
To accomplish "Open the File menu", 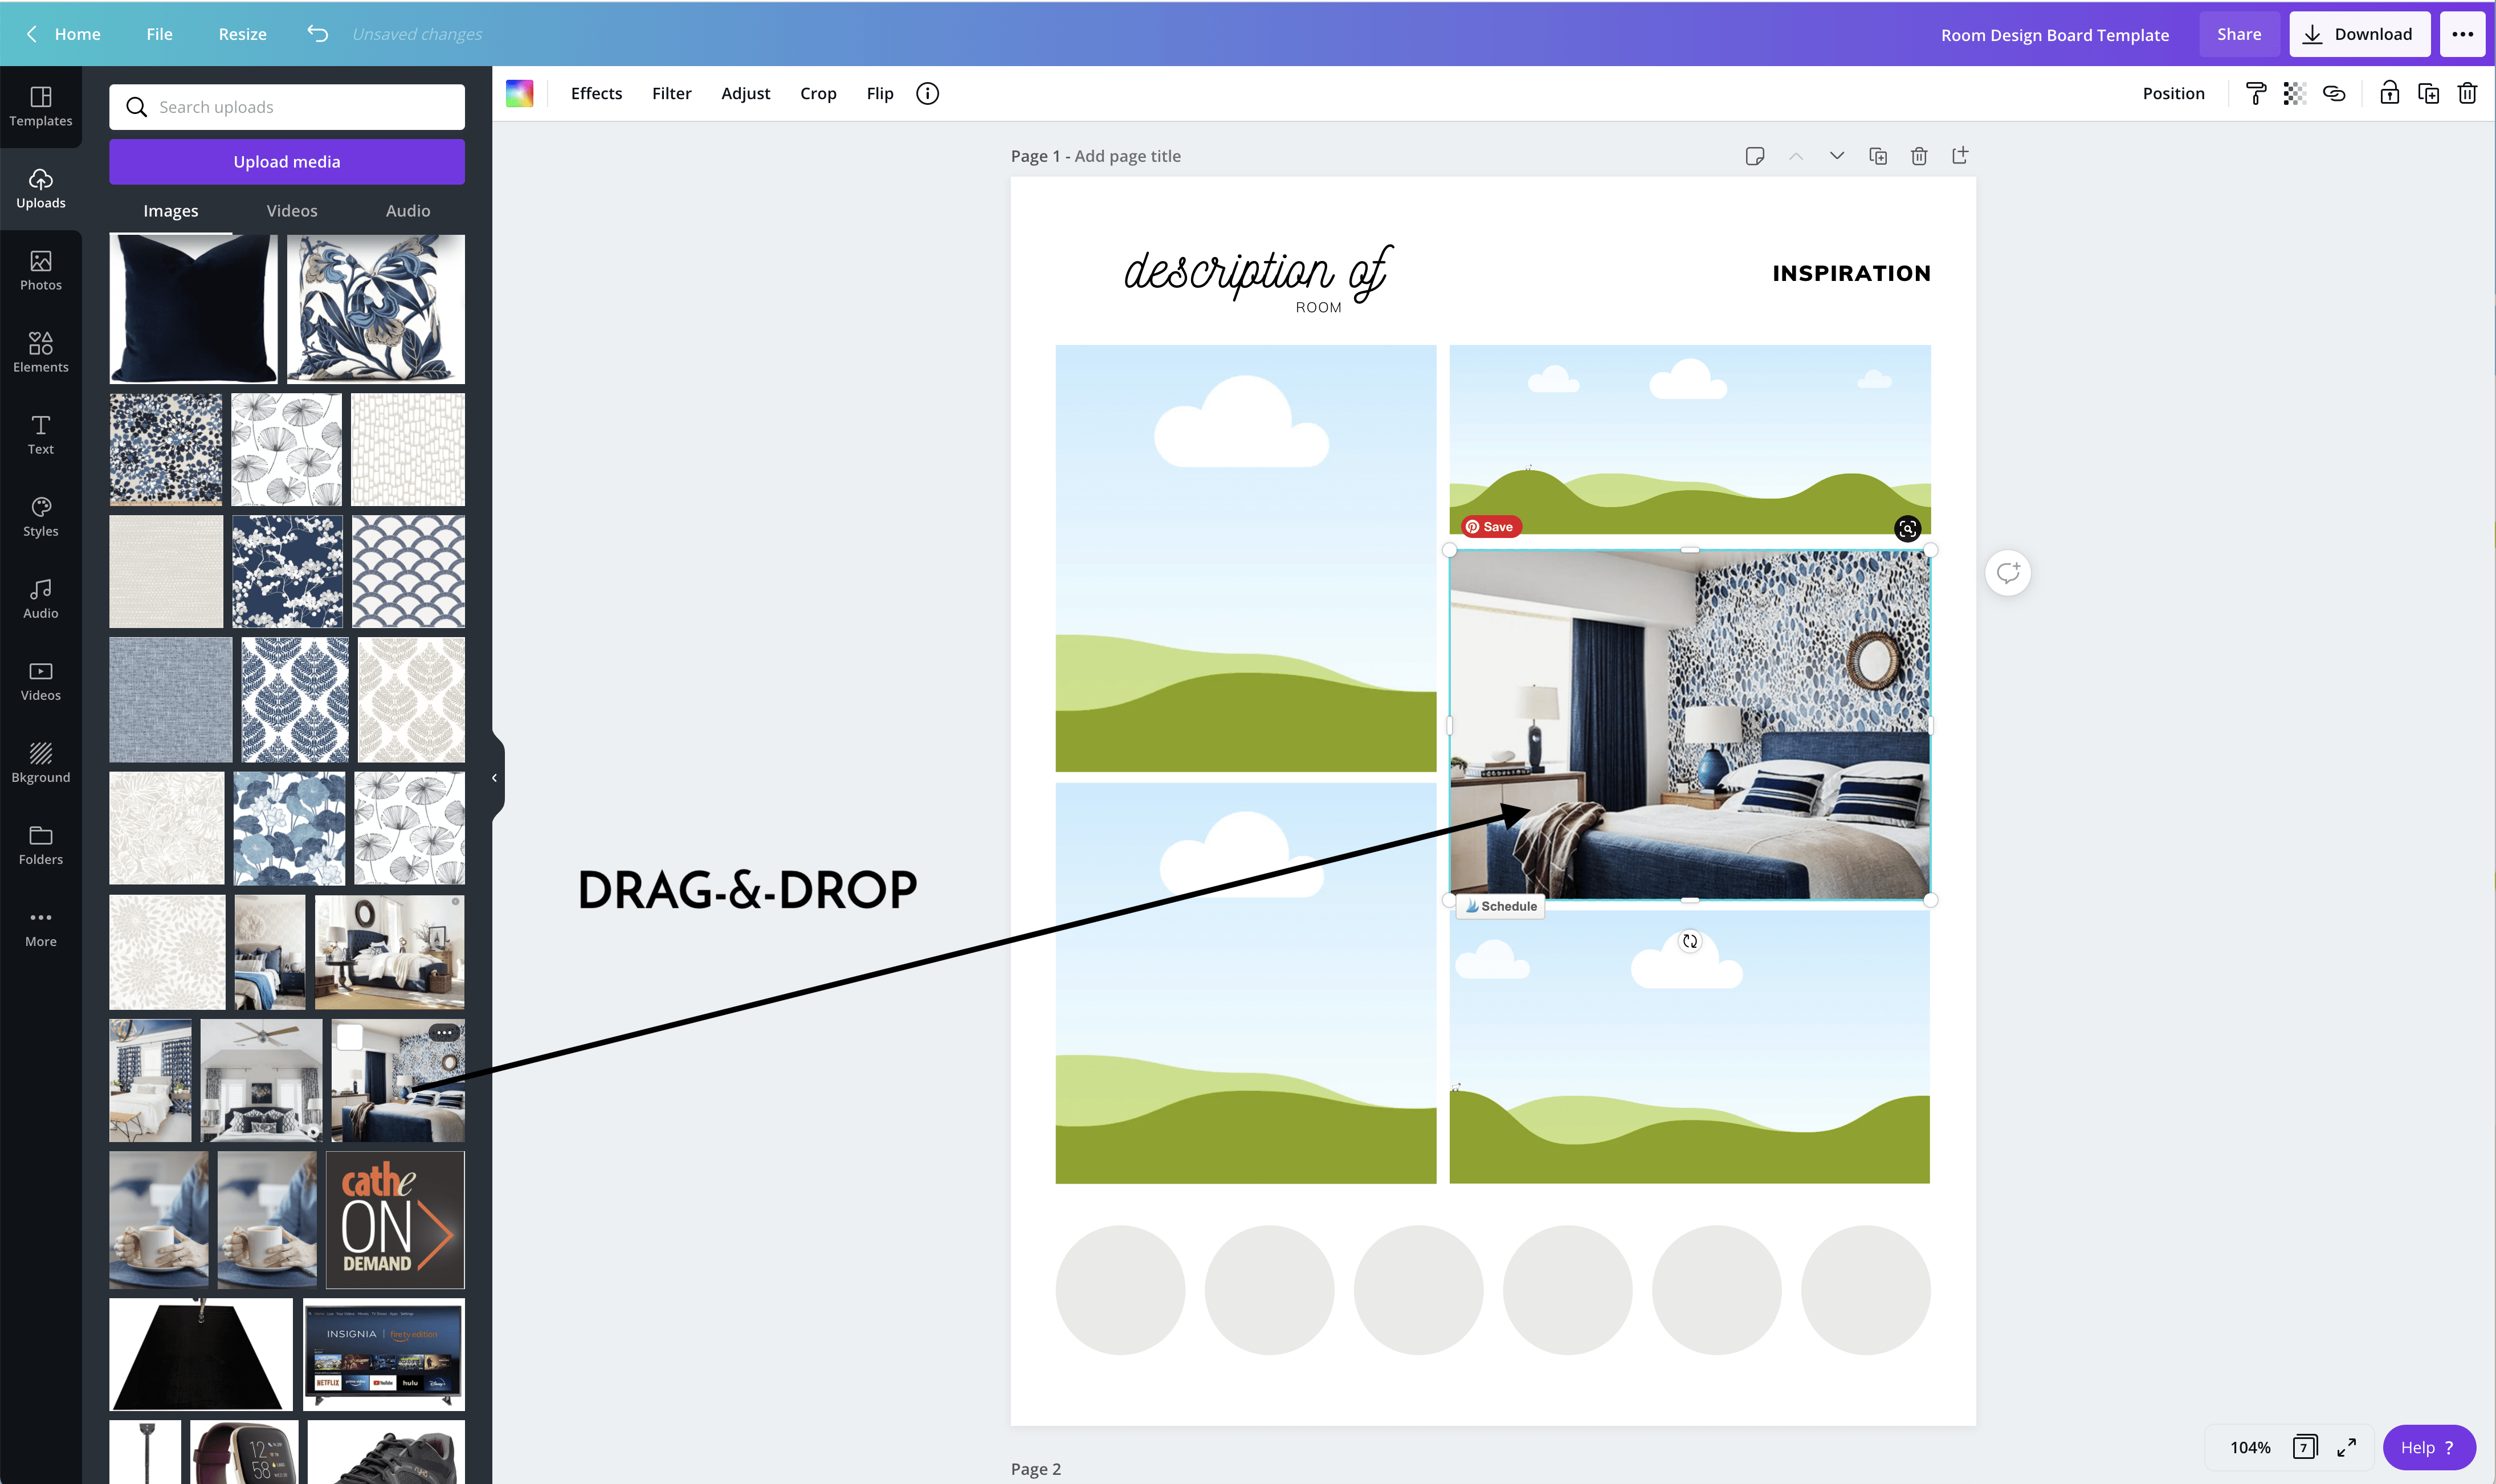I will tap(159, 34).
